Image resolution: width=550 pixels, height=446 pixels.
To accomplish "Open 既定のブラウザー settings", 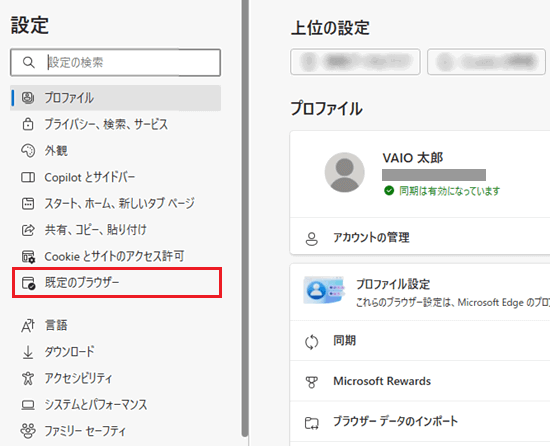I will click(x=117, y=283).
